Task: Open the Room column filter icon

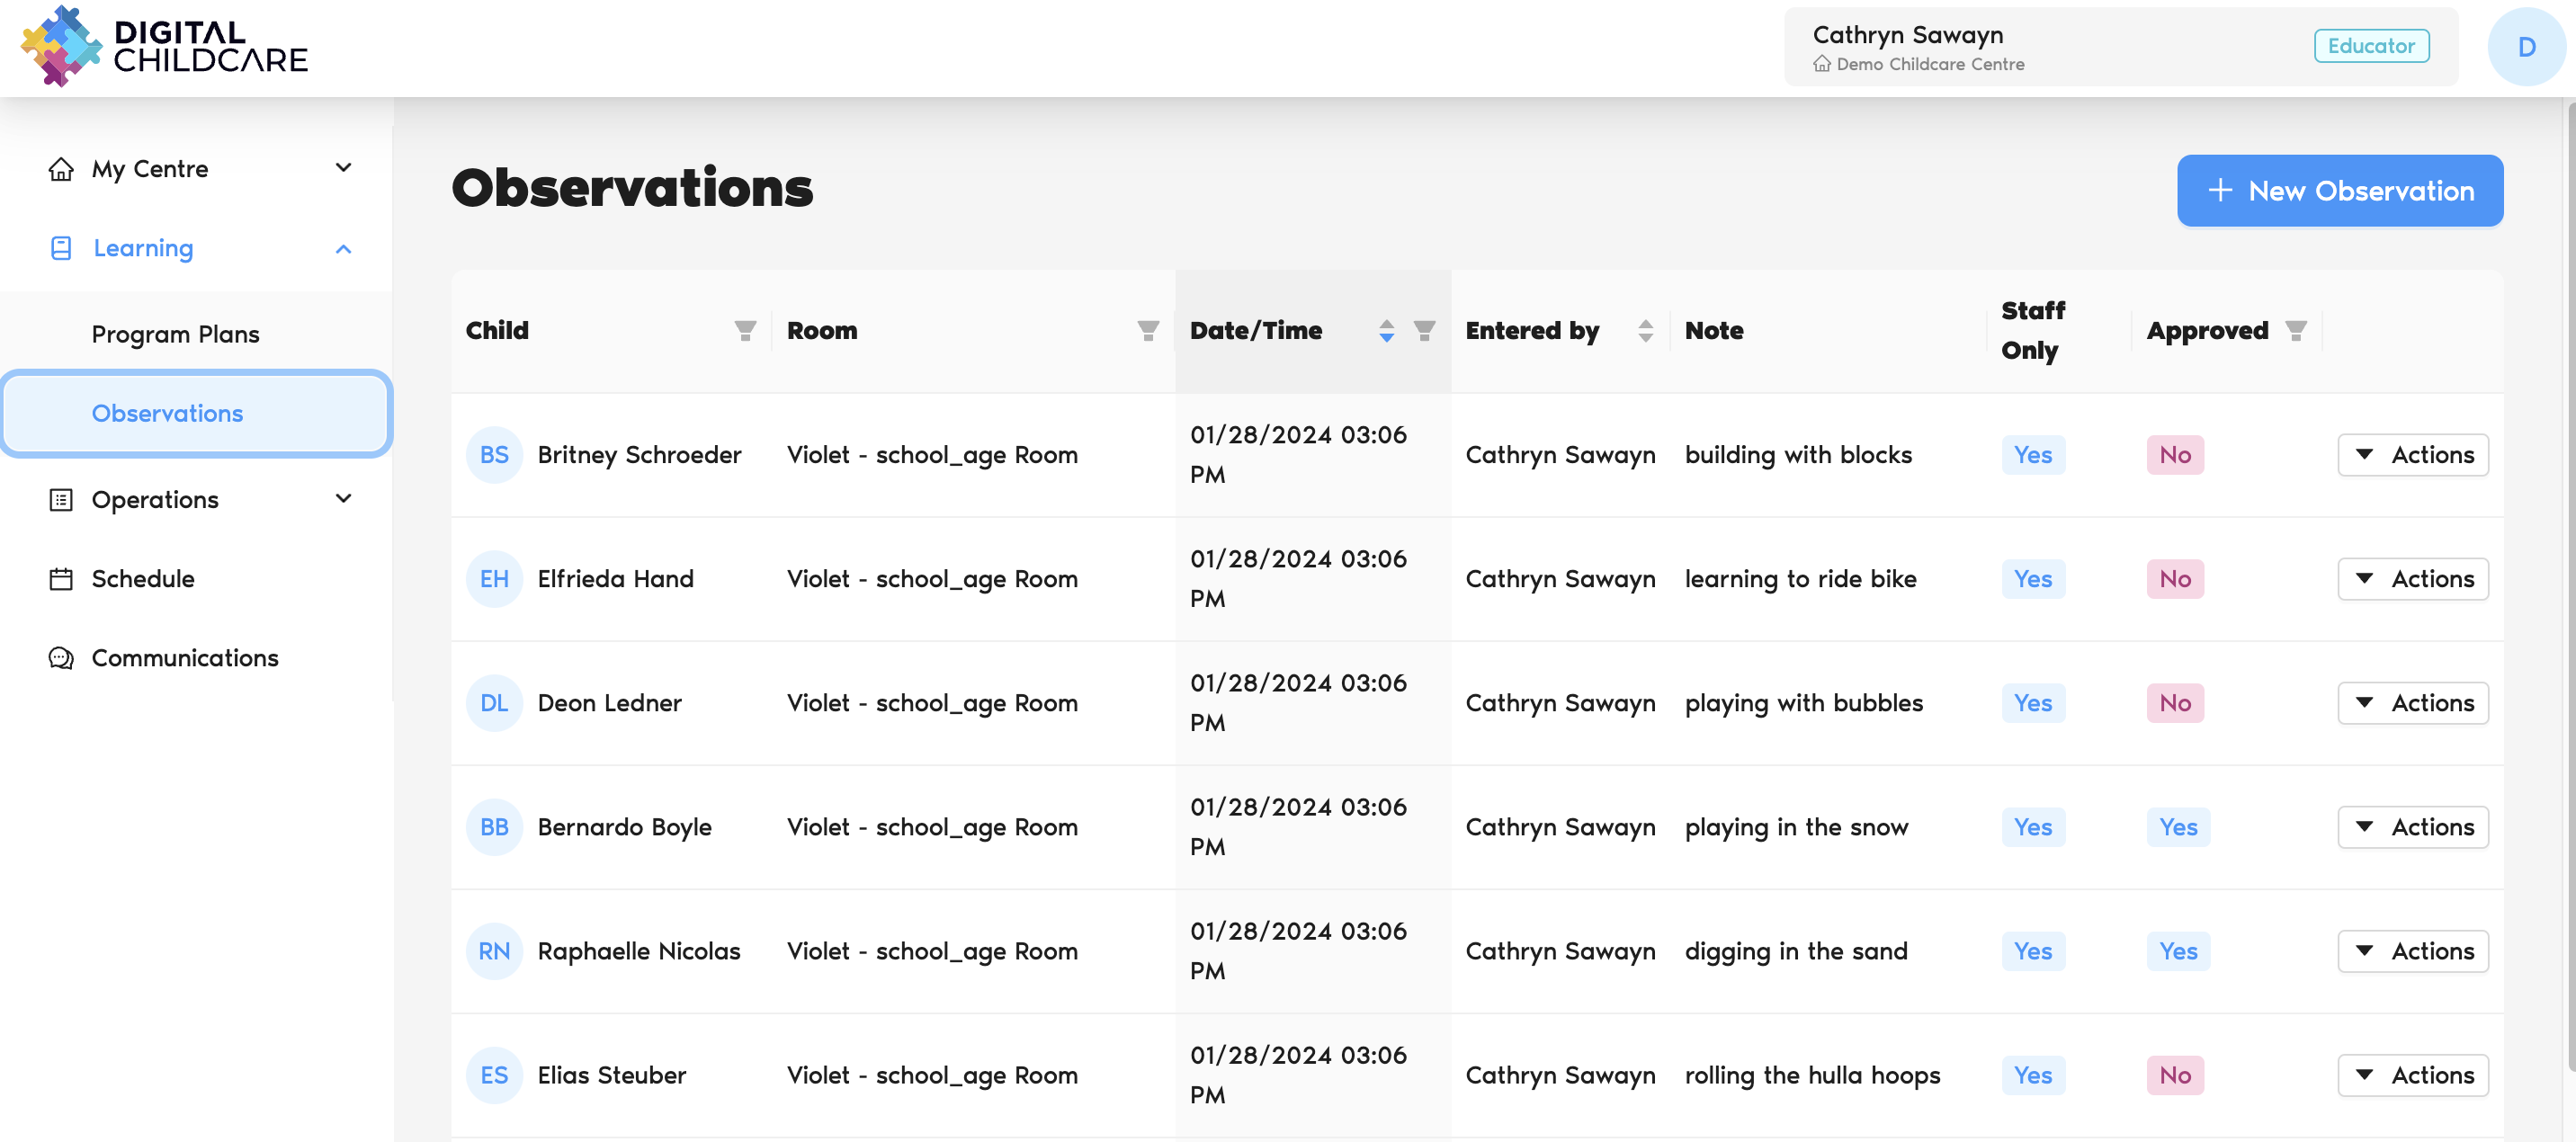Action: click(1148, 331)
